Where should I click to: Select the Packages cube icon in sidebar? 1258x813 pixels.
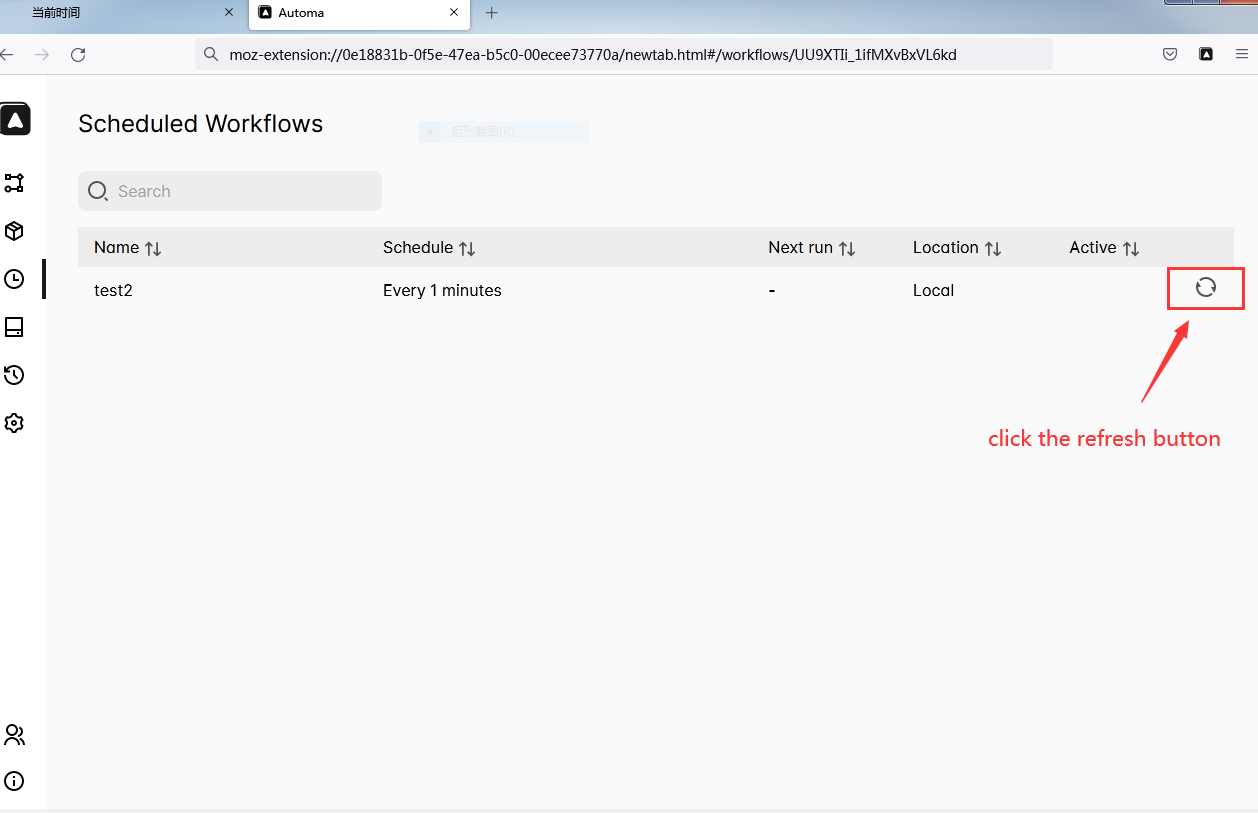14,231
